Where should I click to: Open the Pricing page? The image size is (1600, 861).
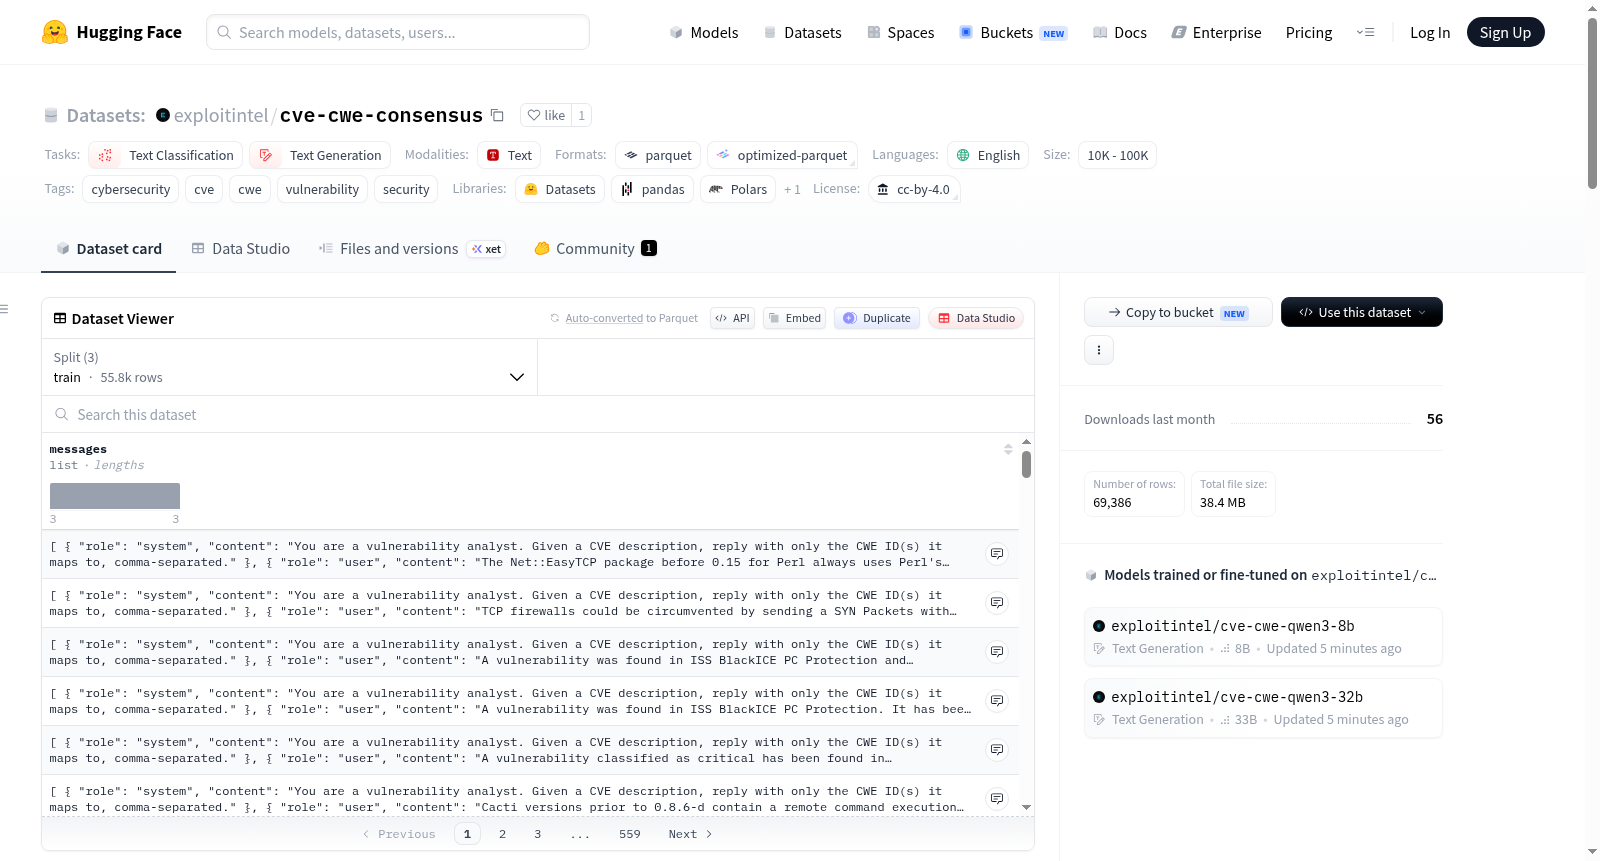(x=1309, y=32)
